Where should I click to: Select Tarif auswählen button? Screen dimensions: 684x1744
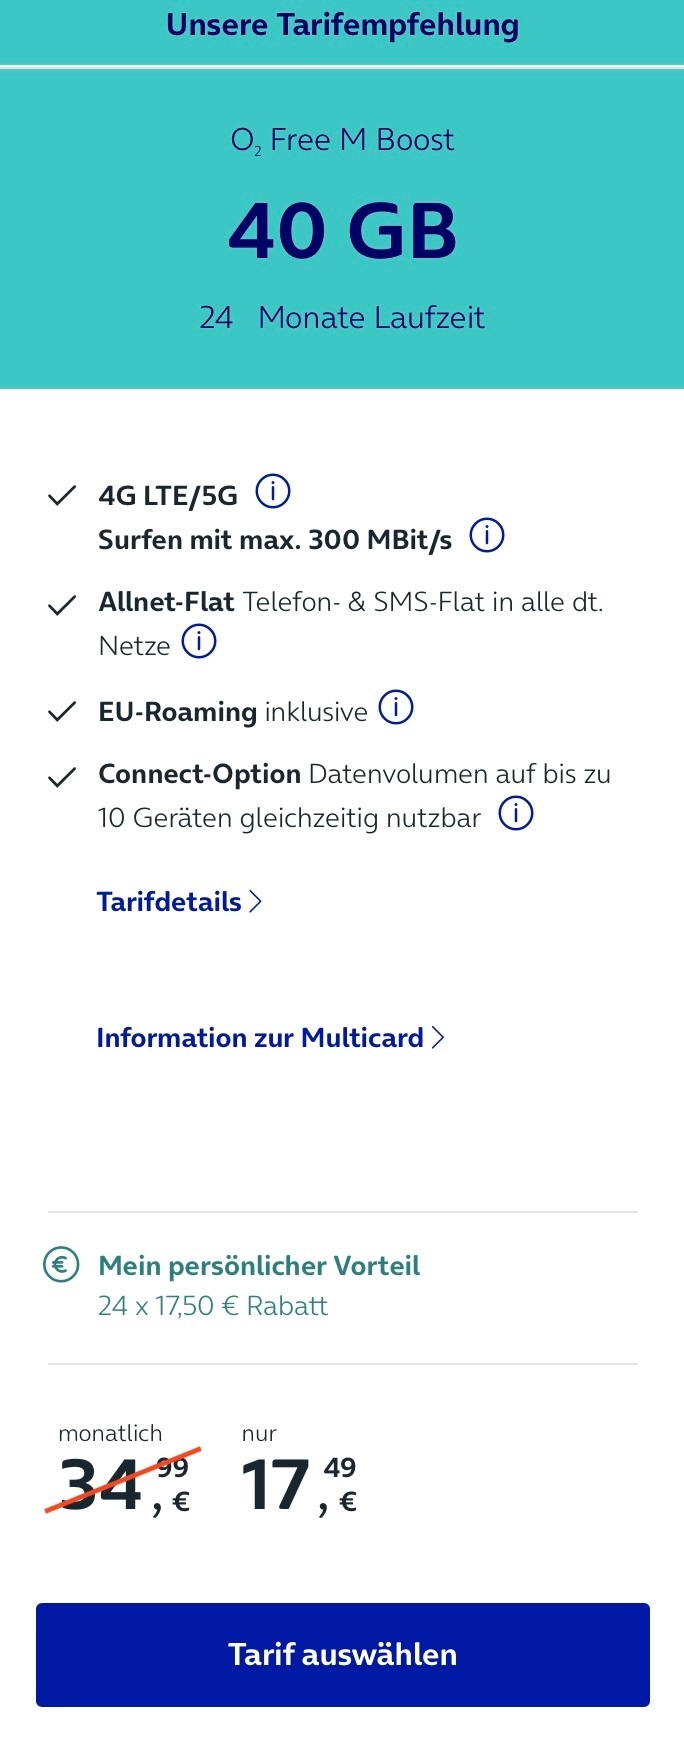pyautogui.click(x=343, y=1655)
